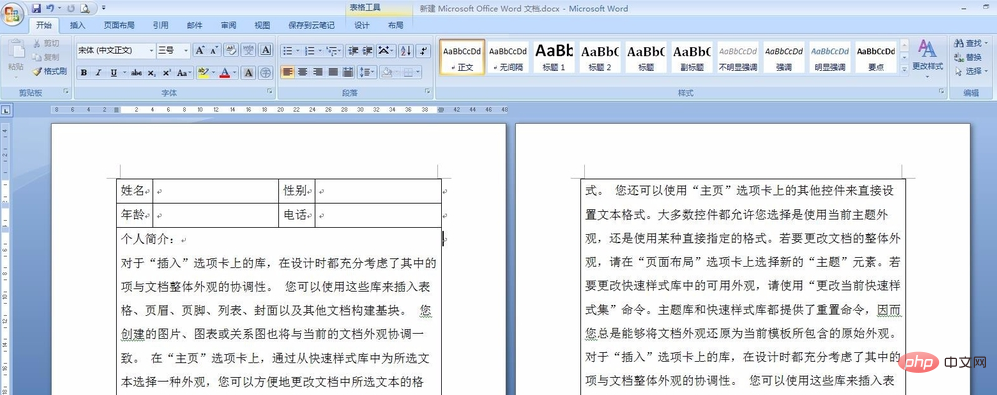Apply subscript formatting
Viewport: 997px width, 395px height.
pyautogui.click(x=151, y=73)
